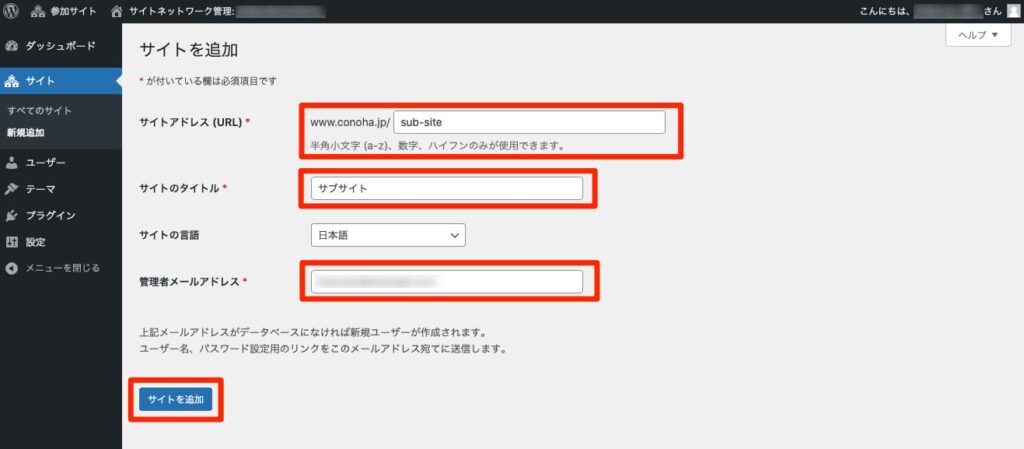The width and height of the screenshot is (1024, 449).
Task: Click the WordPress logo icon
Action: [x=12, y=11]
